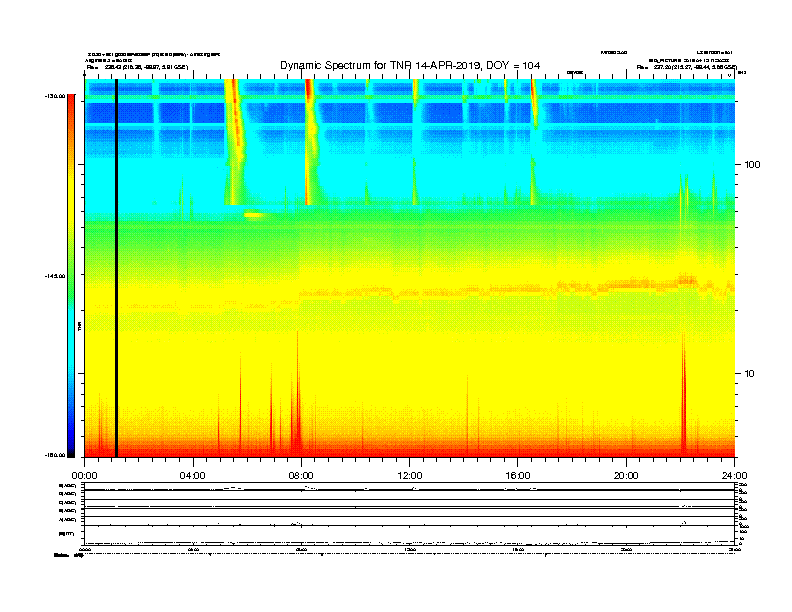Click the large 12:00 time axis label
This screenshot has width=792, height=612.
pos(410,476)
